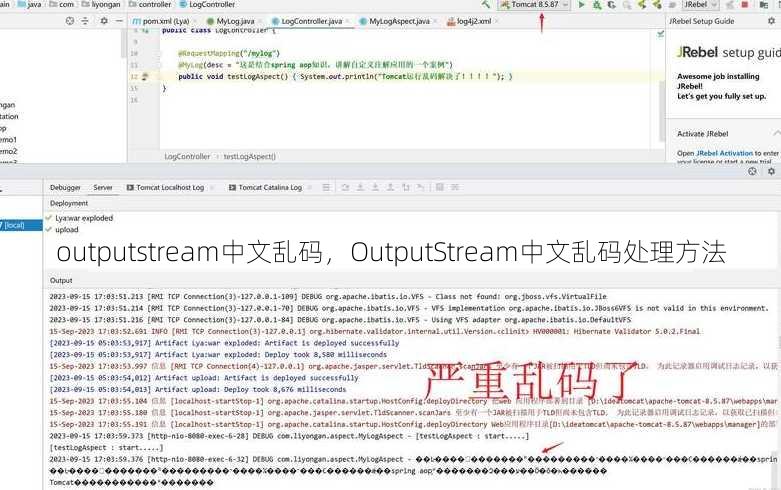The height and width of the screenshot is (490, 781).
Task: Open the Tomcat Catalina Log tab
Action: [265, 188]
